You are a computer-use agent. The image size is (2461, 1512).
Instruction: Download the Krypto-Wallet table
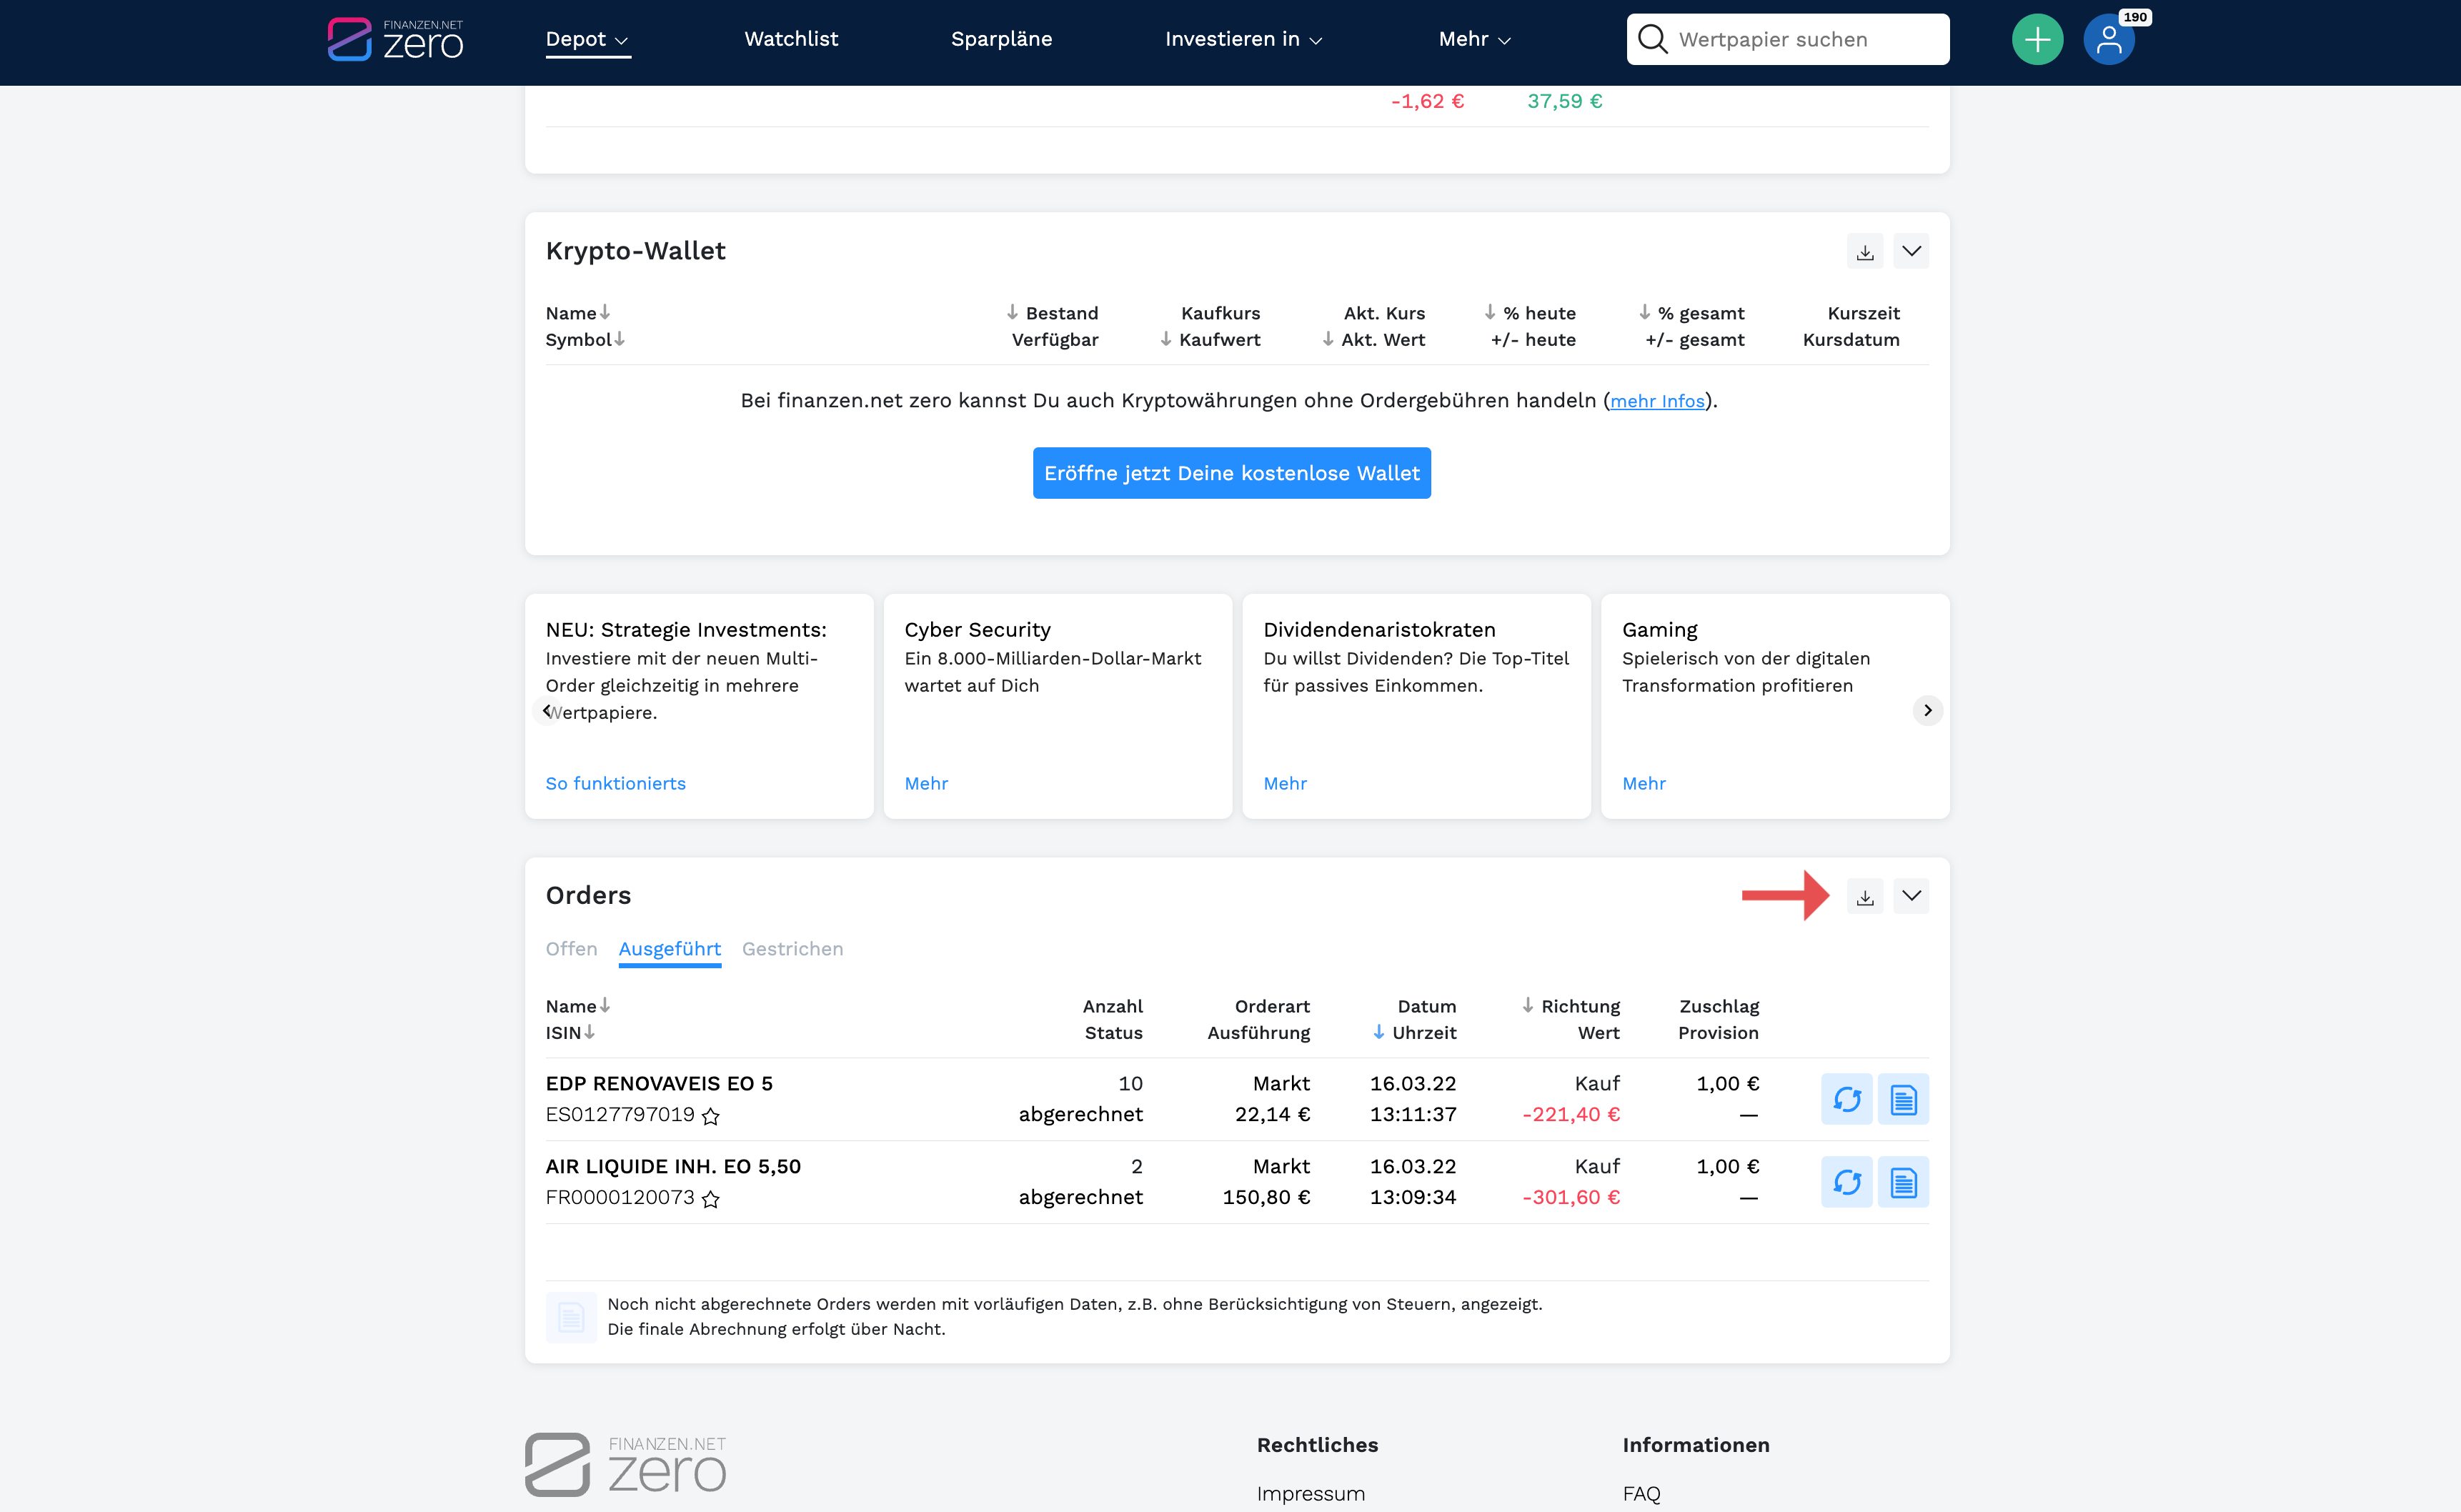point(1865,252)
